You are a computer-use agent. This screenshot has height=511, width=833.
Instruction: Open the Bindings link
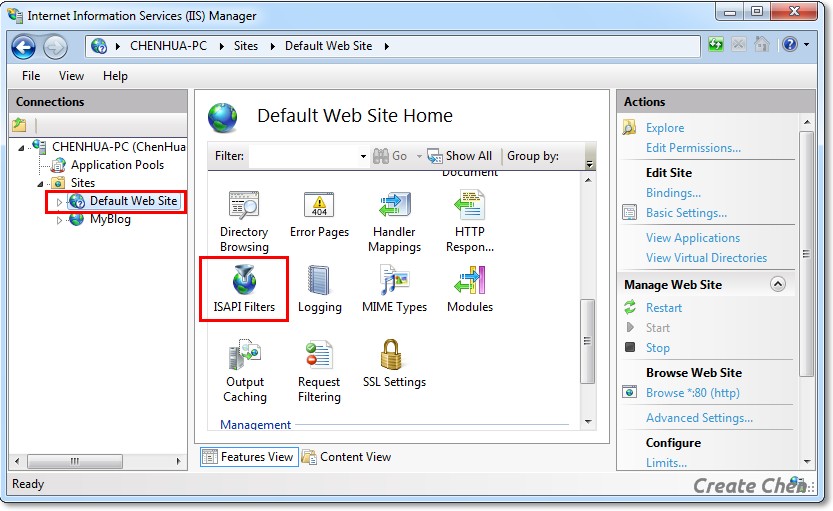[x=673, y=193]
